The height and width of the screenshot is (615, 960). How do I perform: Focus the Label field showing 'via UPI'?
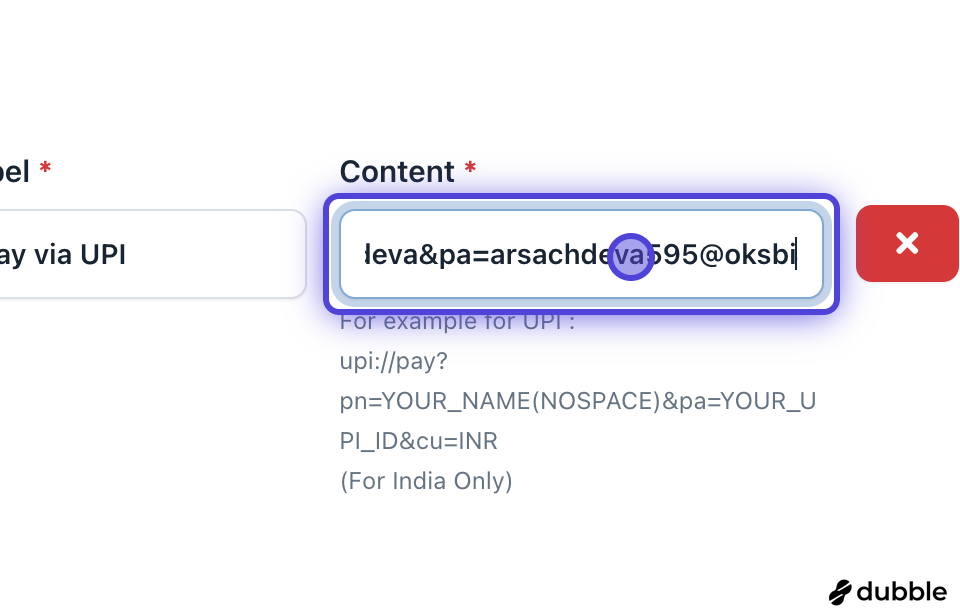pos(150,255)
